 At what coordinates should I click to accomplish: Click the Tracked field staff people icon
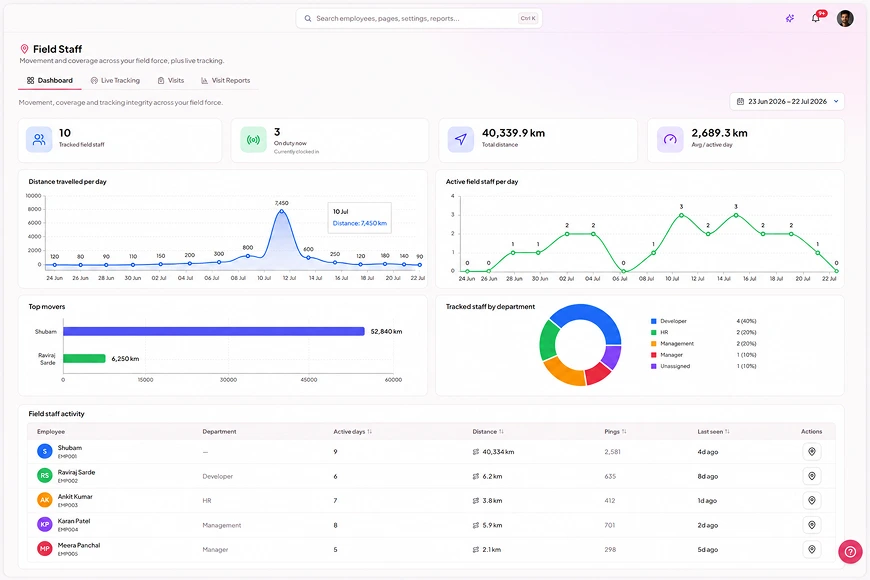tap(39, 139)
